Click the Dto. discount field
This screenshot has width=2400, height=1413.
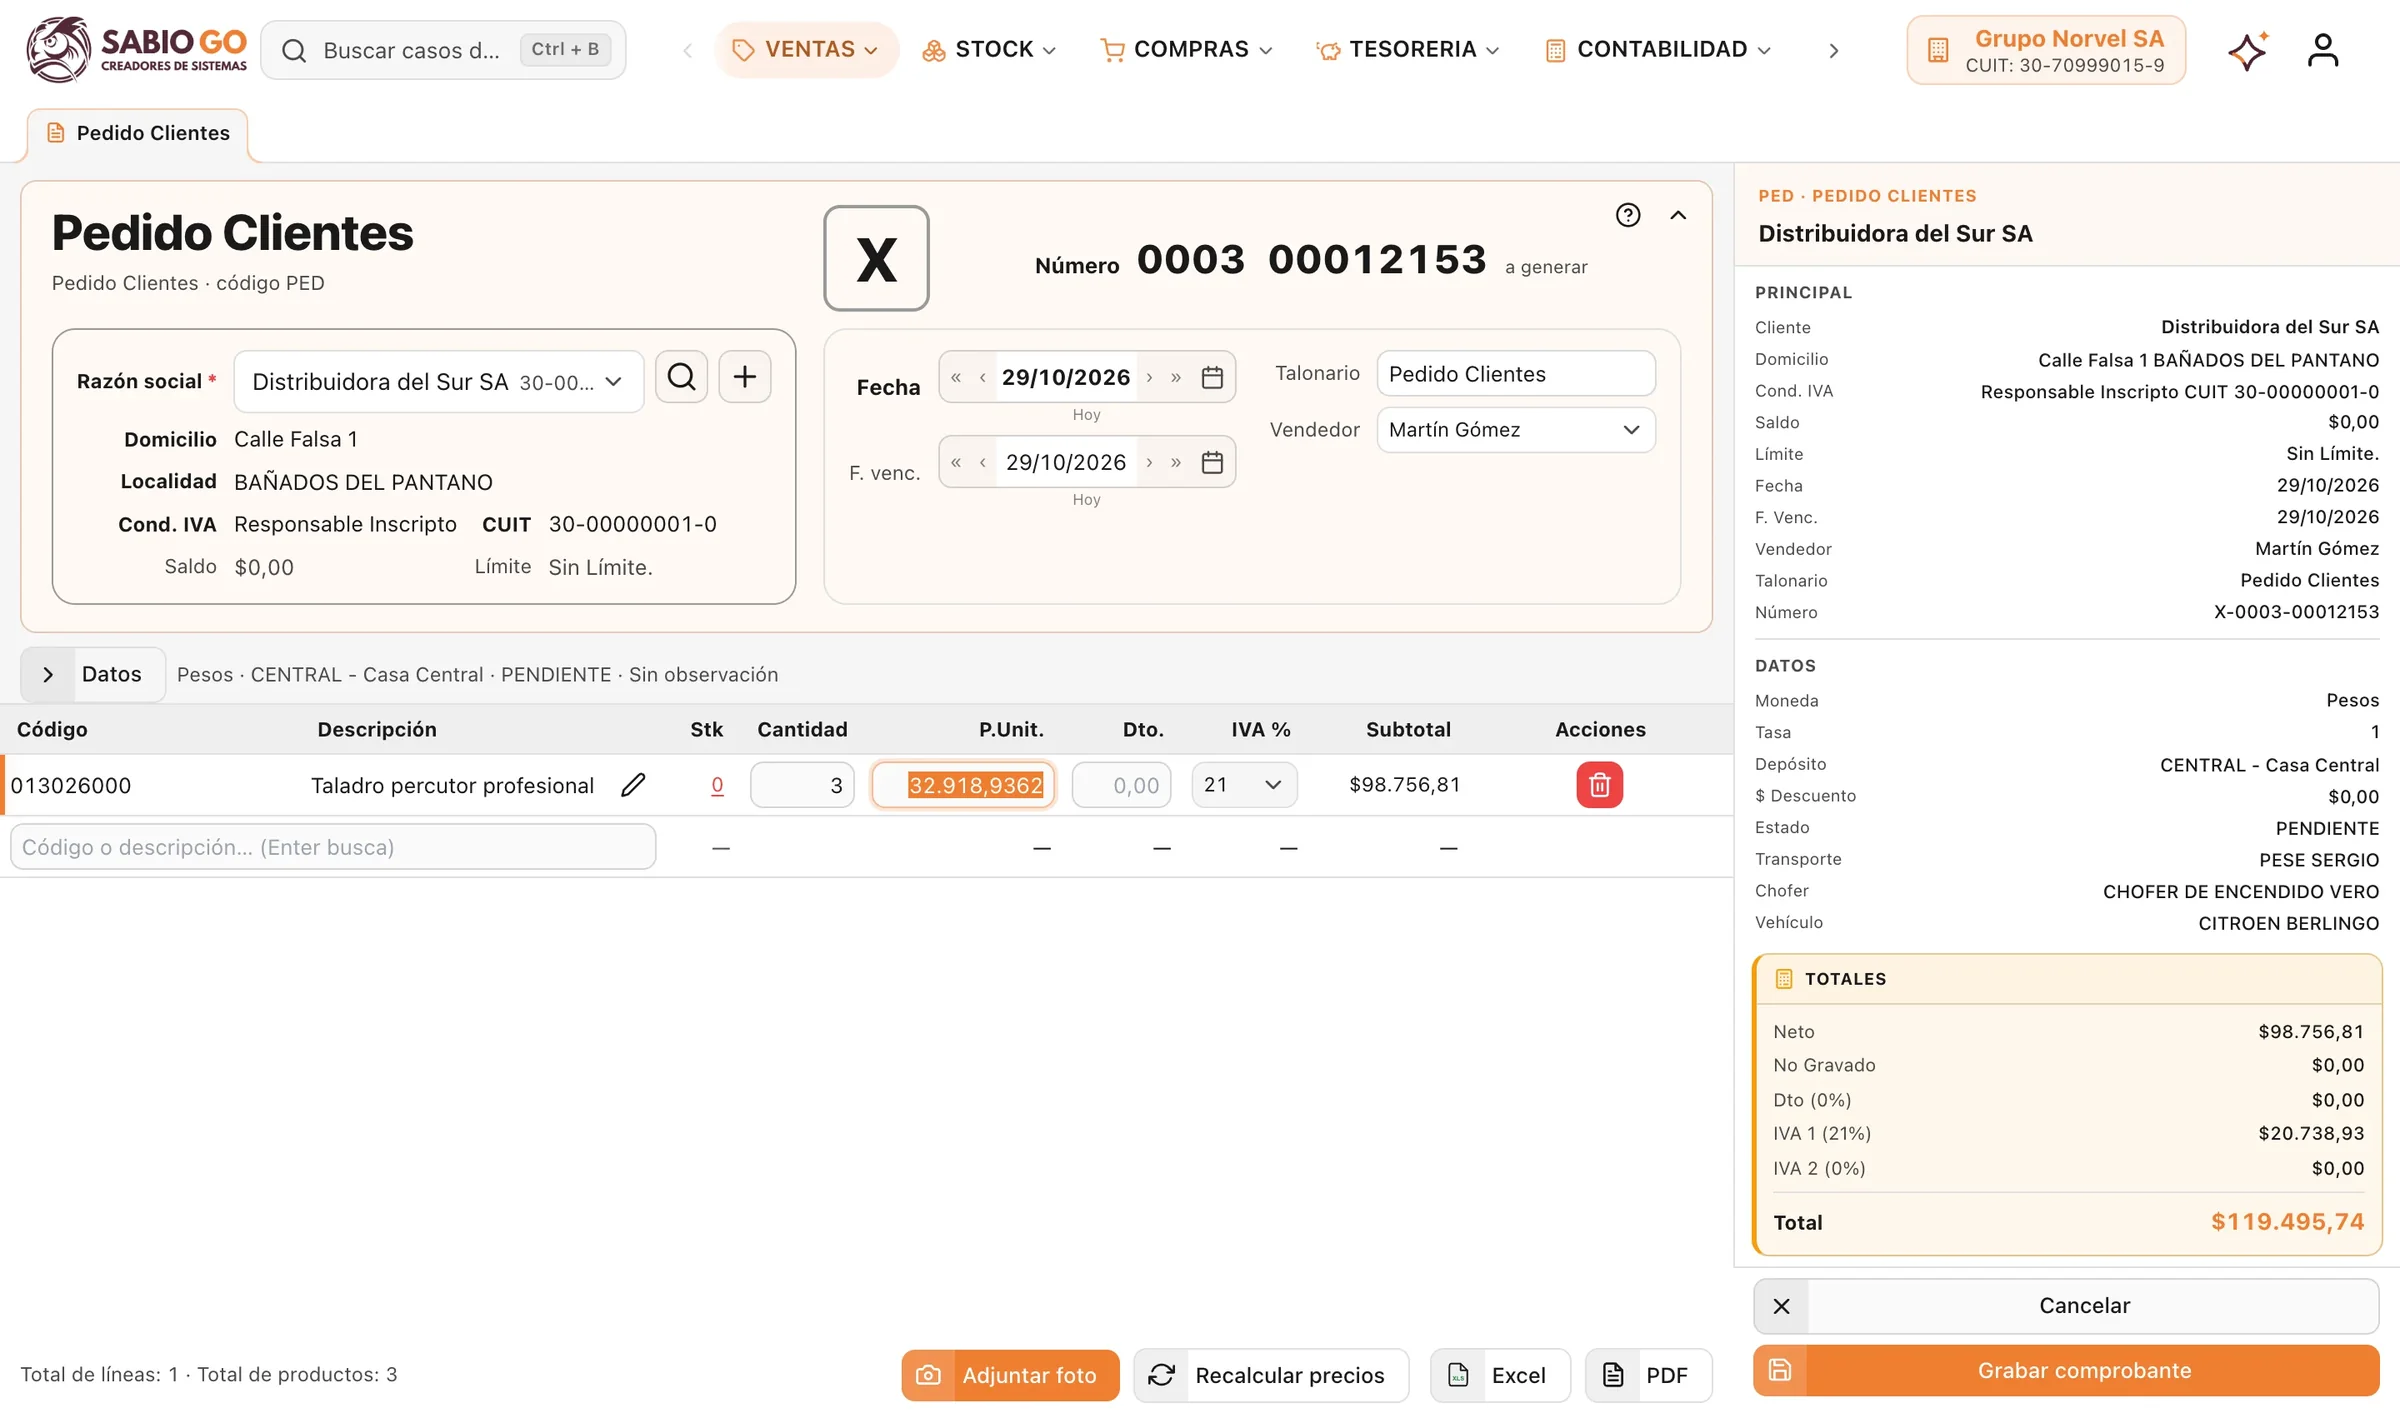pyautogui.click(x=1121, y=785)
